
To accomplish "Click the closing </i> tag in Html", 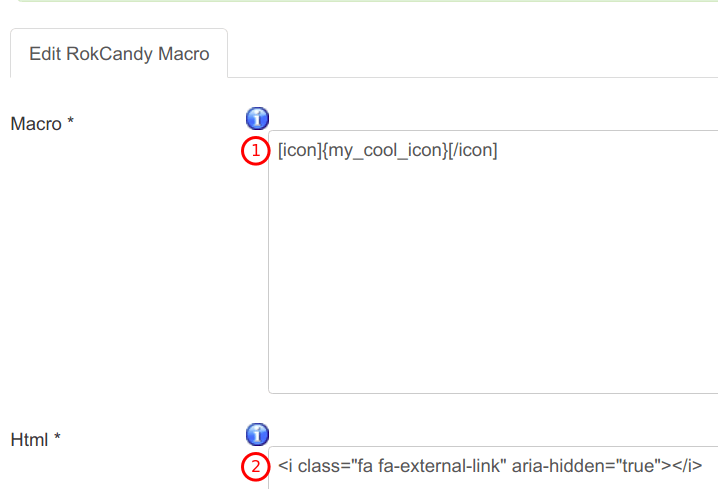I will click(687, 466).
